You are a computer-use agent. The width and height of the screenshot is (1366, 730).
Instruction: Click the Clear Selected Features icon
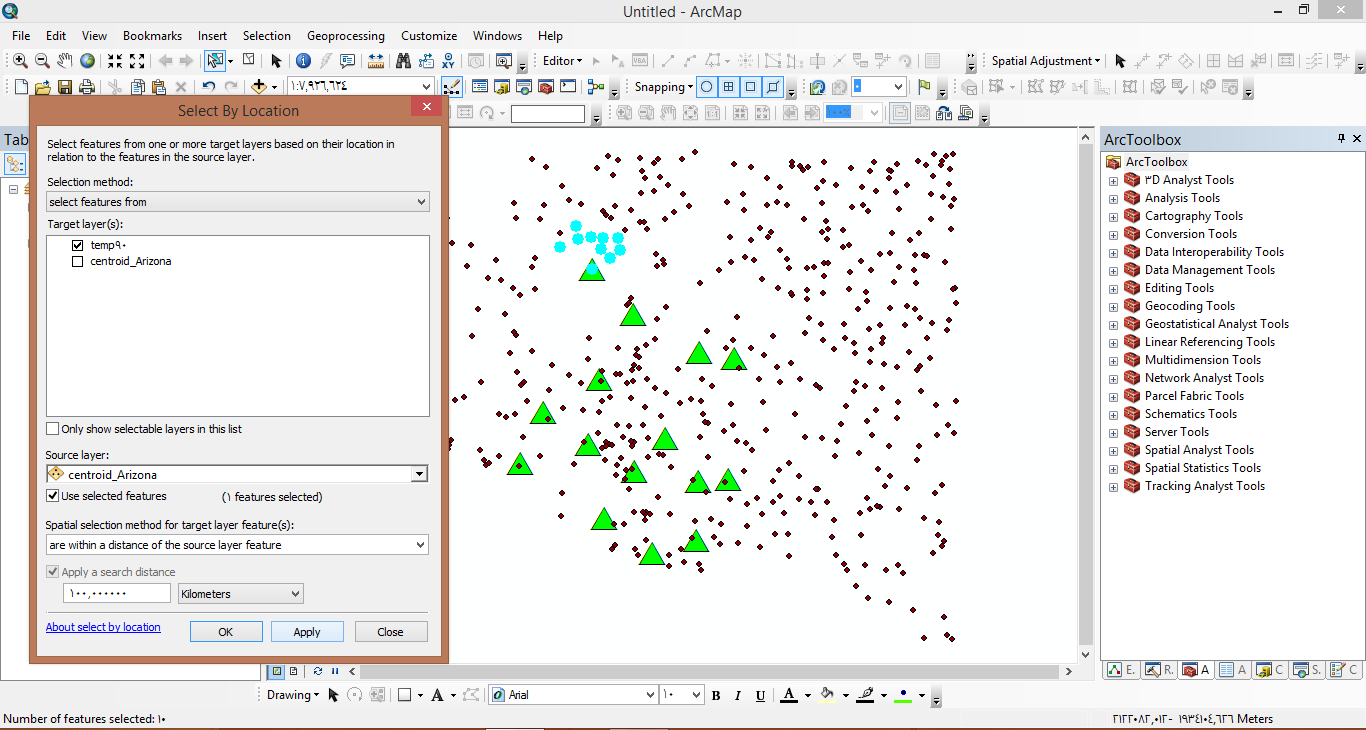248,61
